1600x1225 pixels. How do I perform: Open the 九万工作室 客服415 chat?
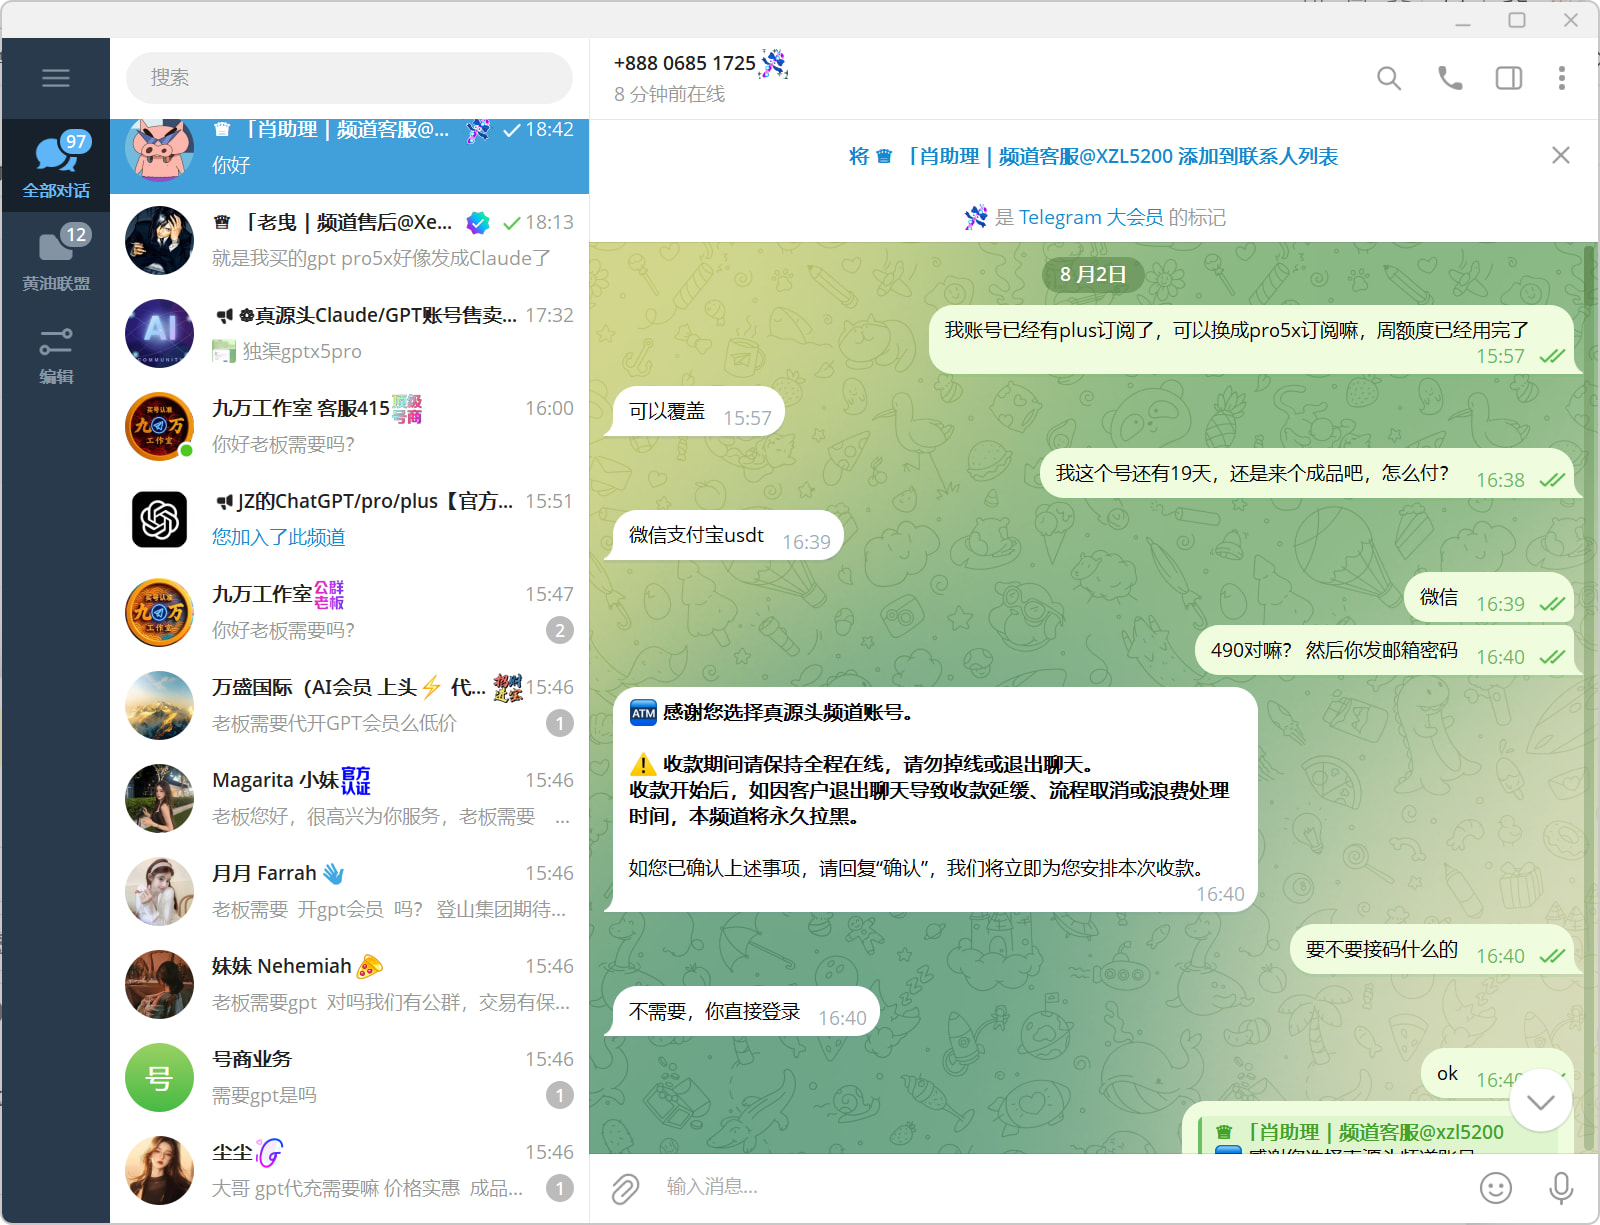[349, 426]
